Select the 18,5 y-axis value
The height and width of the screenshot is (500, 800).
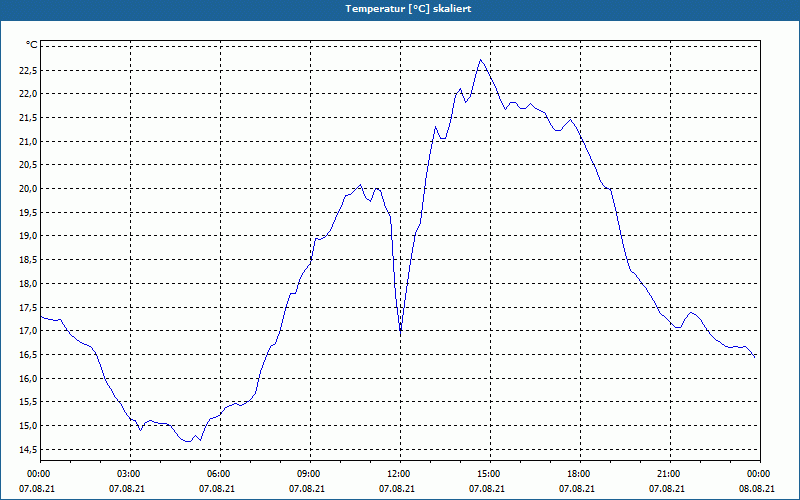[28, 260]
